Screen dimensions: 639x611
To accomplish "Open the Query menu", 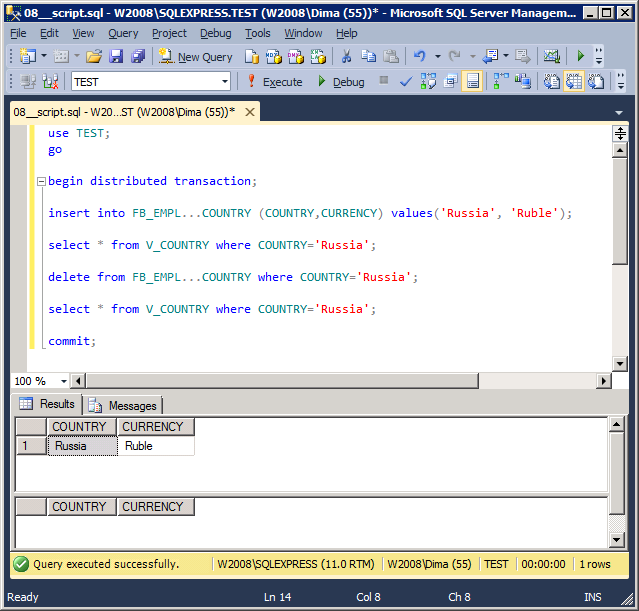I will (123, 33).
